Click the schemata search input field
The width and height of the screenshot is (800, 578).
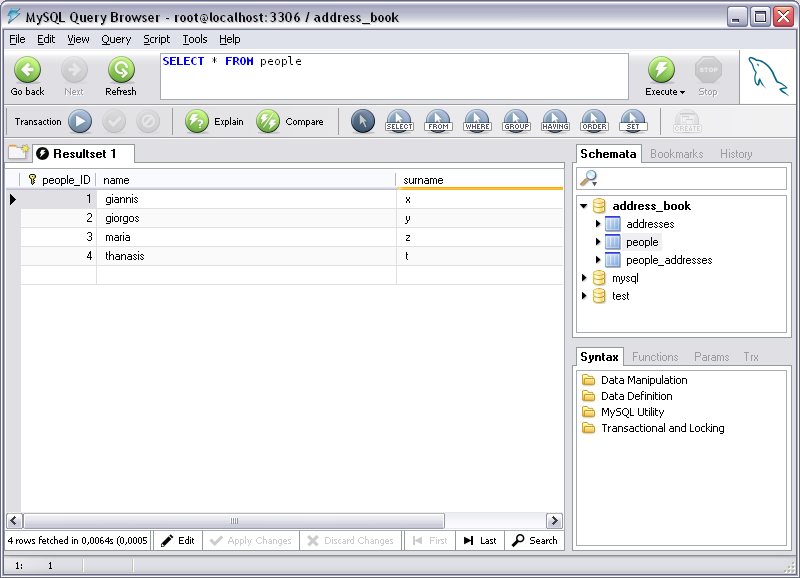click(x=682, y=179)
